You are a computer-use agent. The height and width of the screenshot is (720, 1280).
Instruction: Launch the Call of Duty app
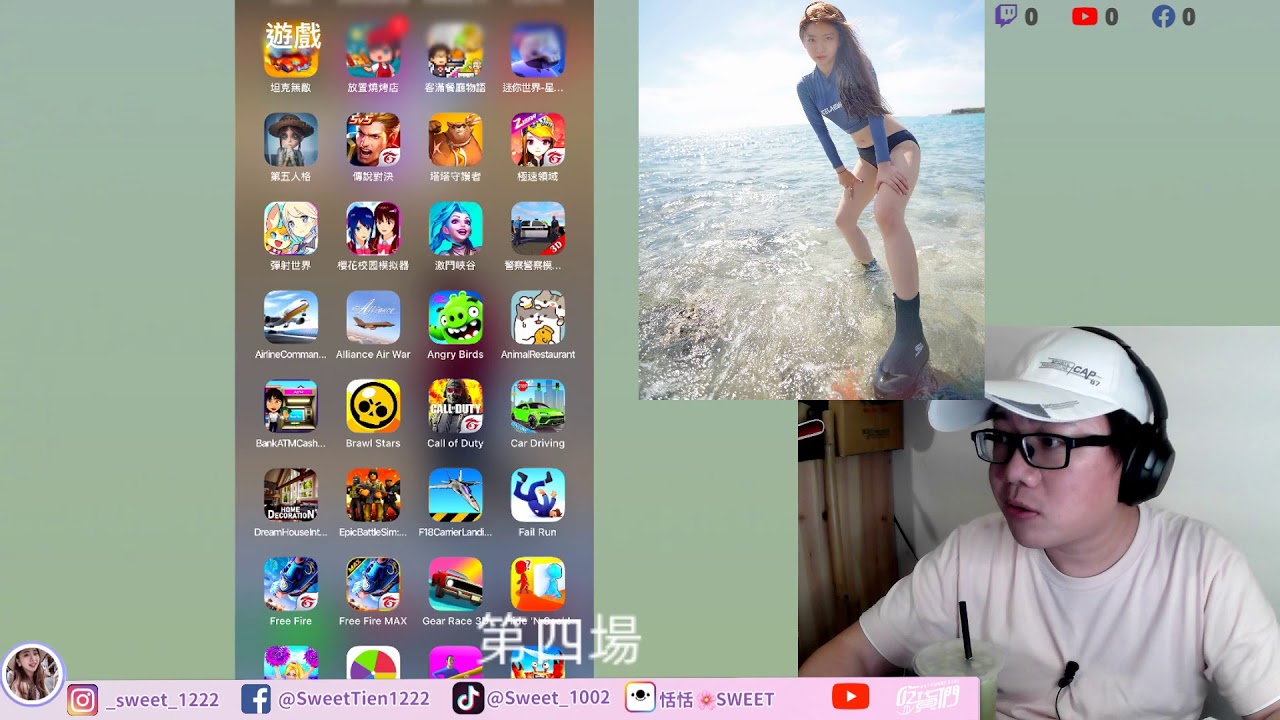pos(455,407)
